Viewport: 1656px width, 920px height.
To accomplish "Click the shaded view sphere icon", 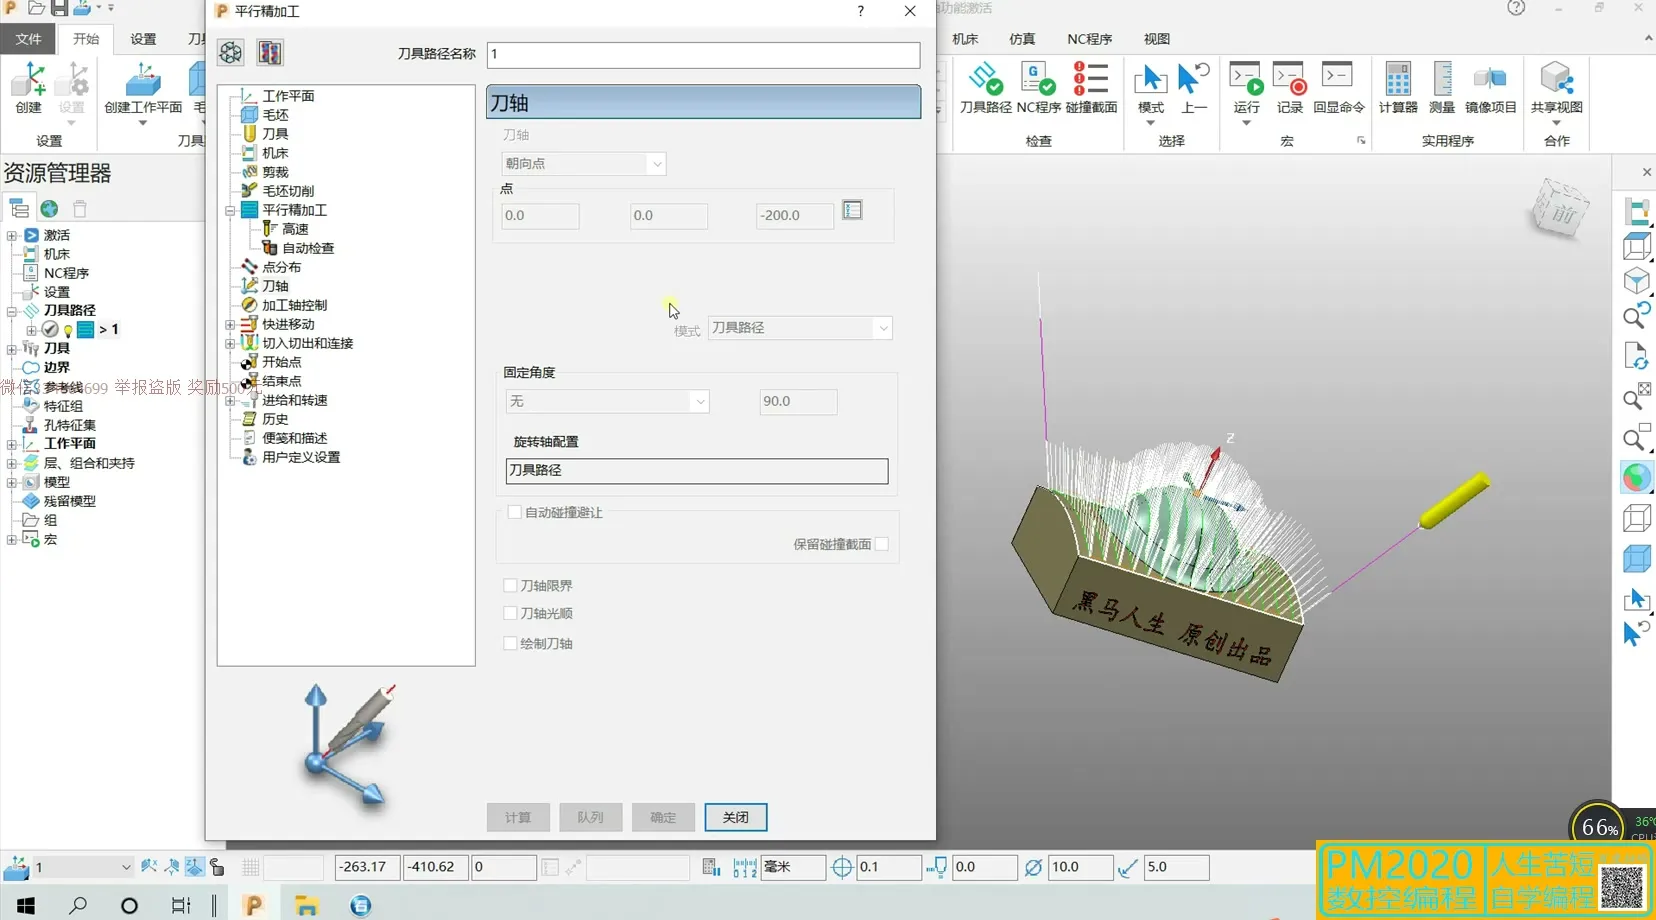I will (x=1636, y=478).
